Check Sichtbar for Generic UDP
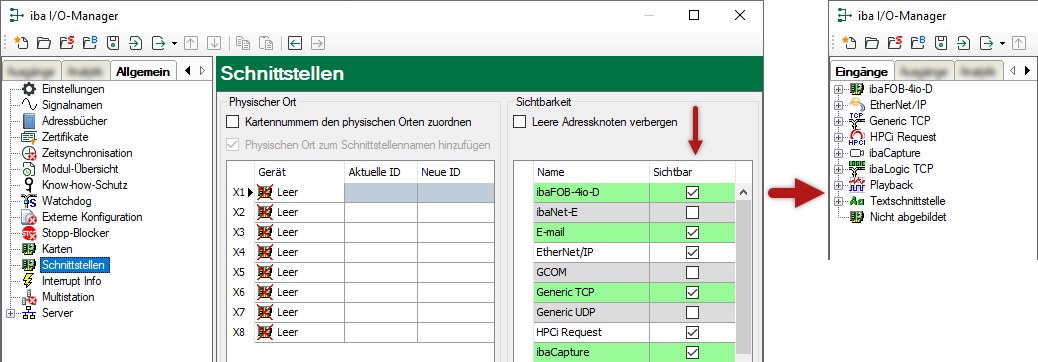 (x=692, y=312)
